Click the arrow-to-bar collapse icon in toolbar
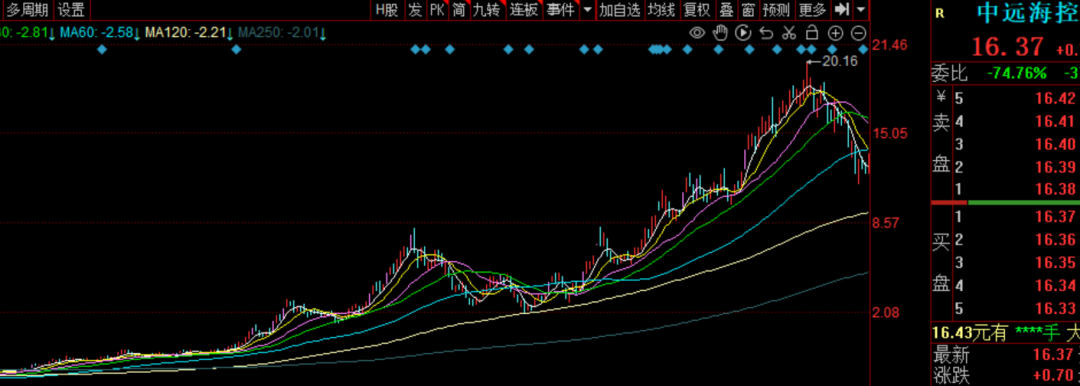Image resolution: width=1080 pixels, height=386 pixels. click(x=841, y=10)
